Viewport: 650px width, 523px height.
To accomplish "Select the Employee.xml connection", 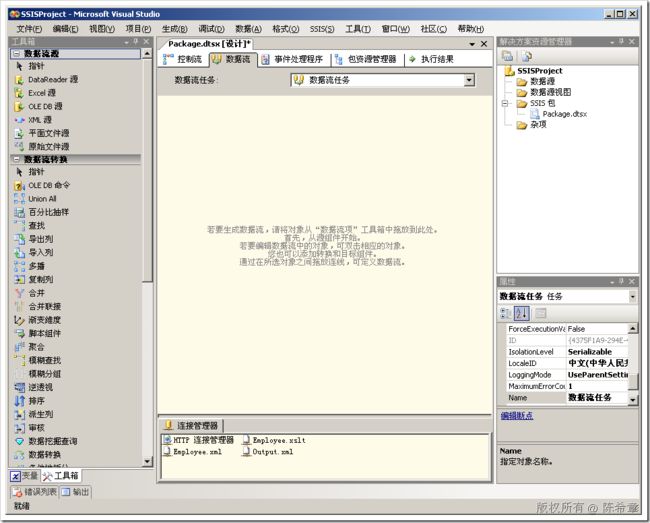I will (x=193, y=452).
